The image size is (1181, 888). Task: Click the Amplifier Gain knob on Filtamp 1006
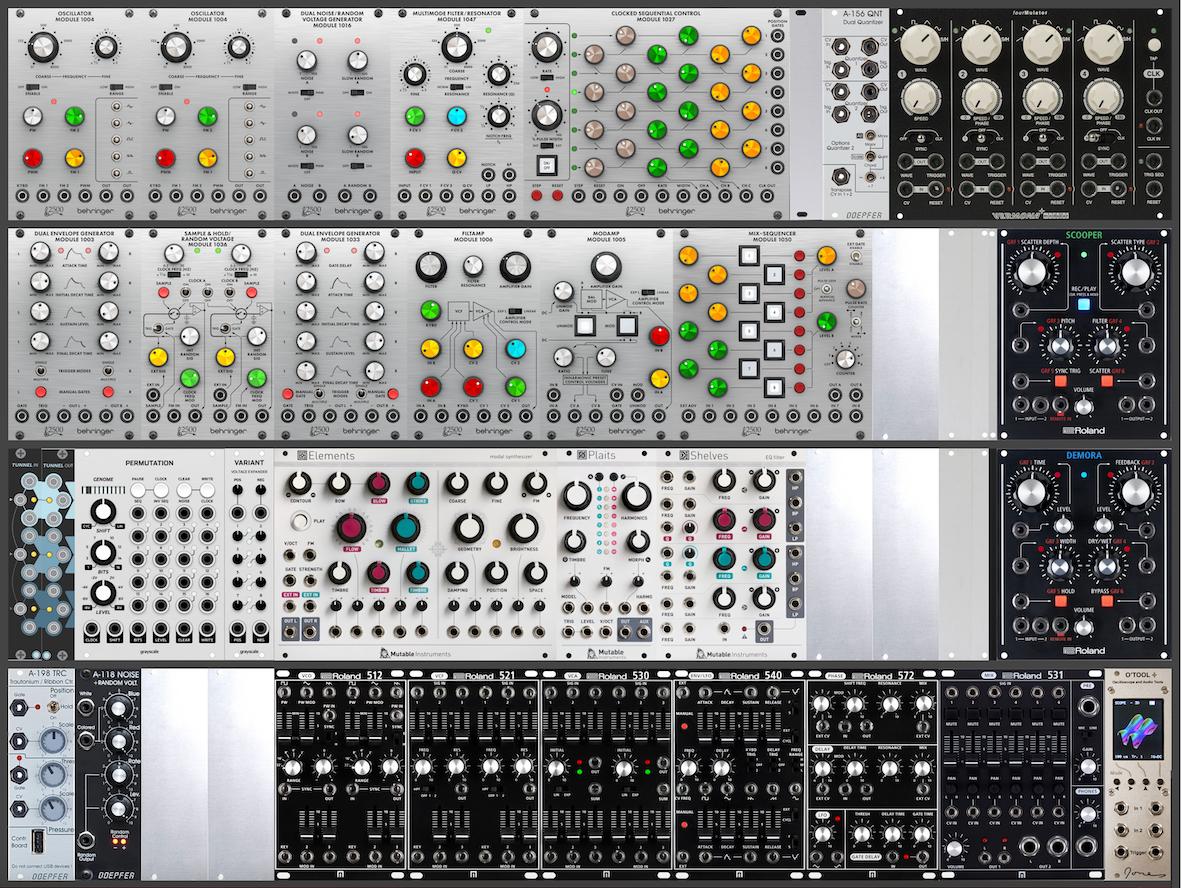point(515,267)
